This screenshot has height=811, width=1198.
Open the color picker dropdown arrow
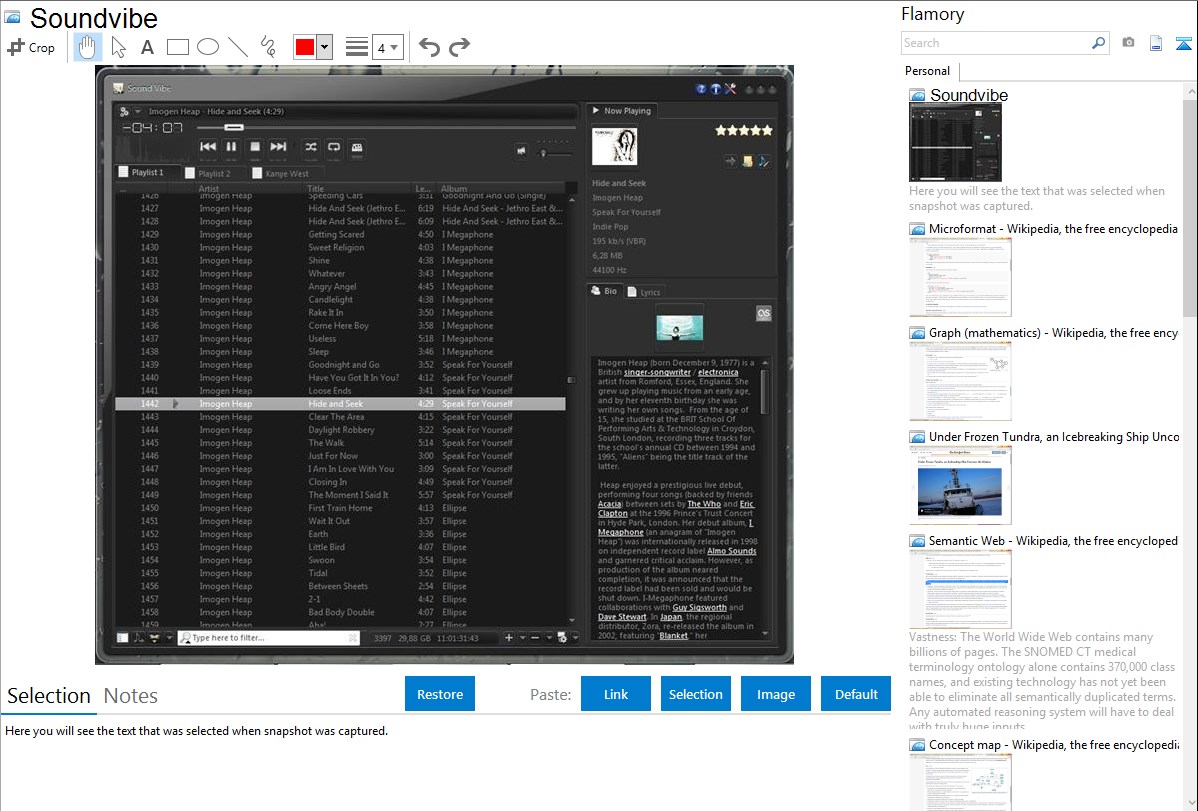coord(324,47)
